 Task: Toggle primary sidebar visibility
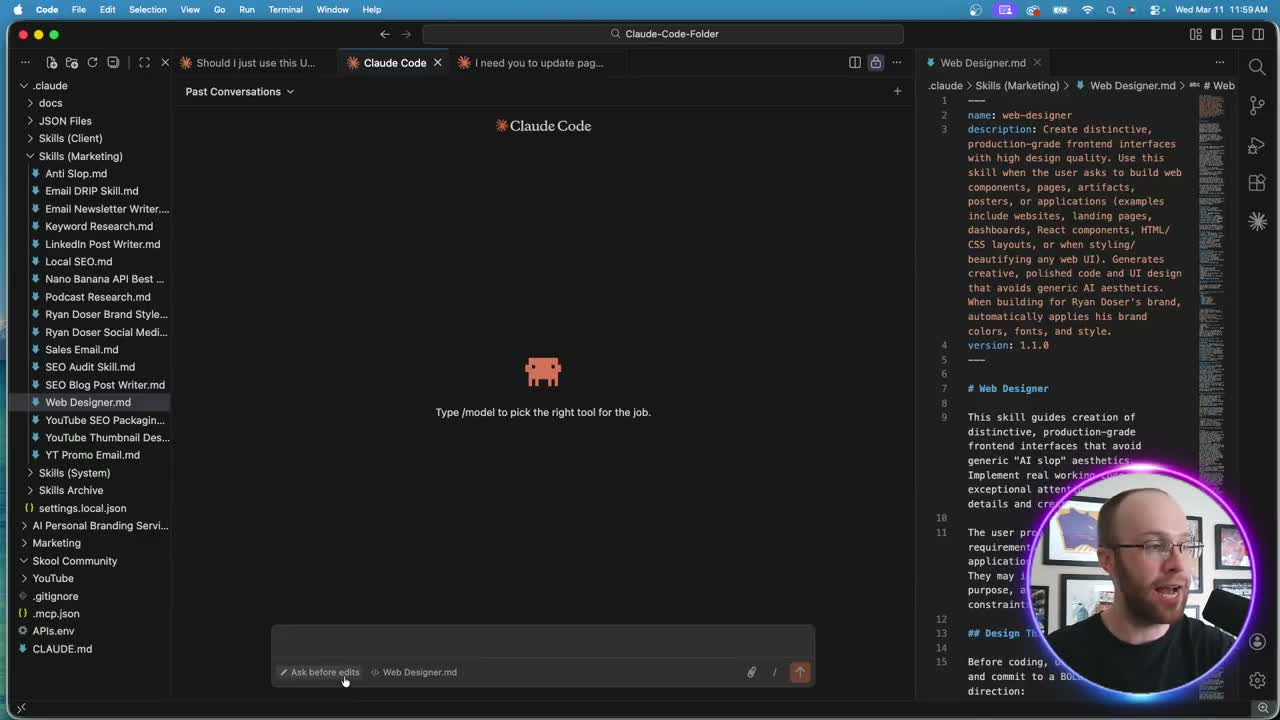pos(1217,34)
